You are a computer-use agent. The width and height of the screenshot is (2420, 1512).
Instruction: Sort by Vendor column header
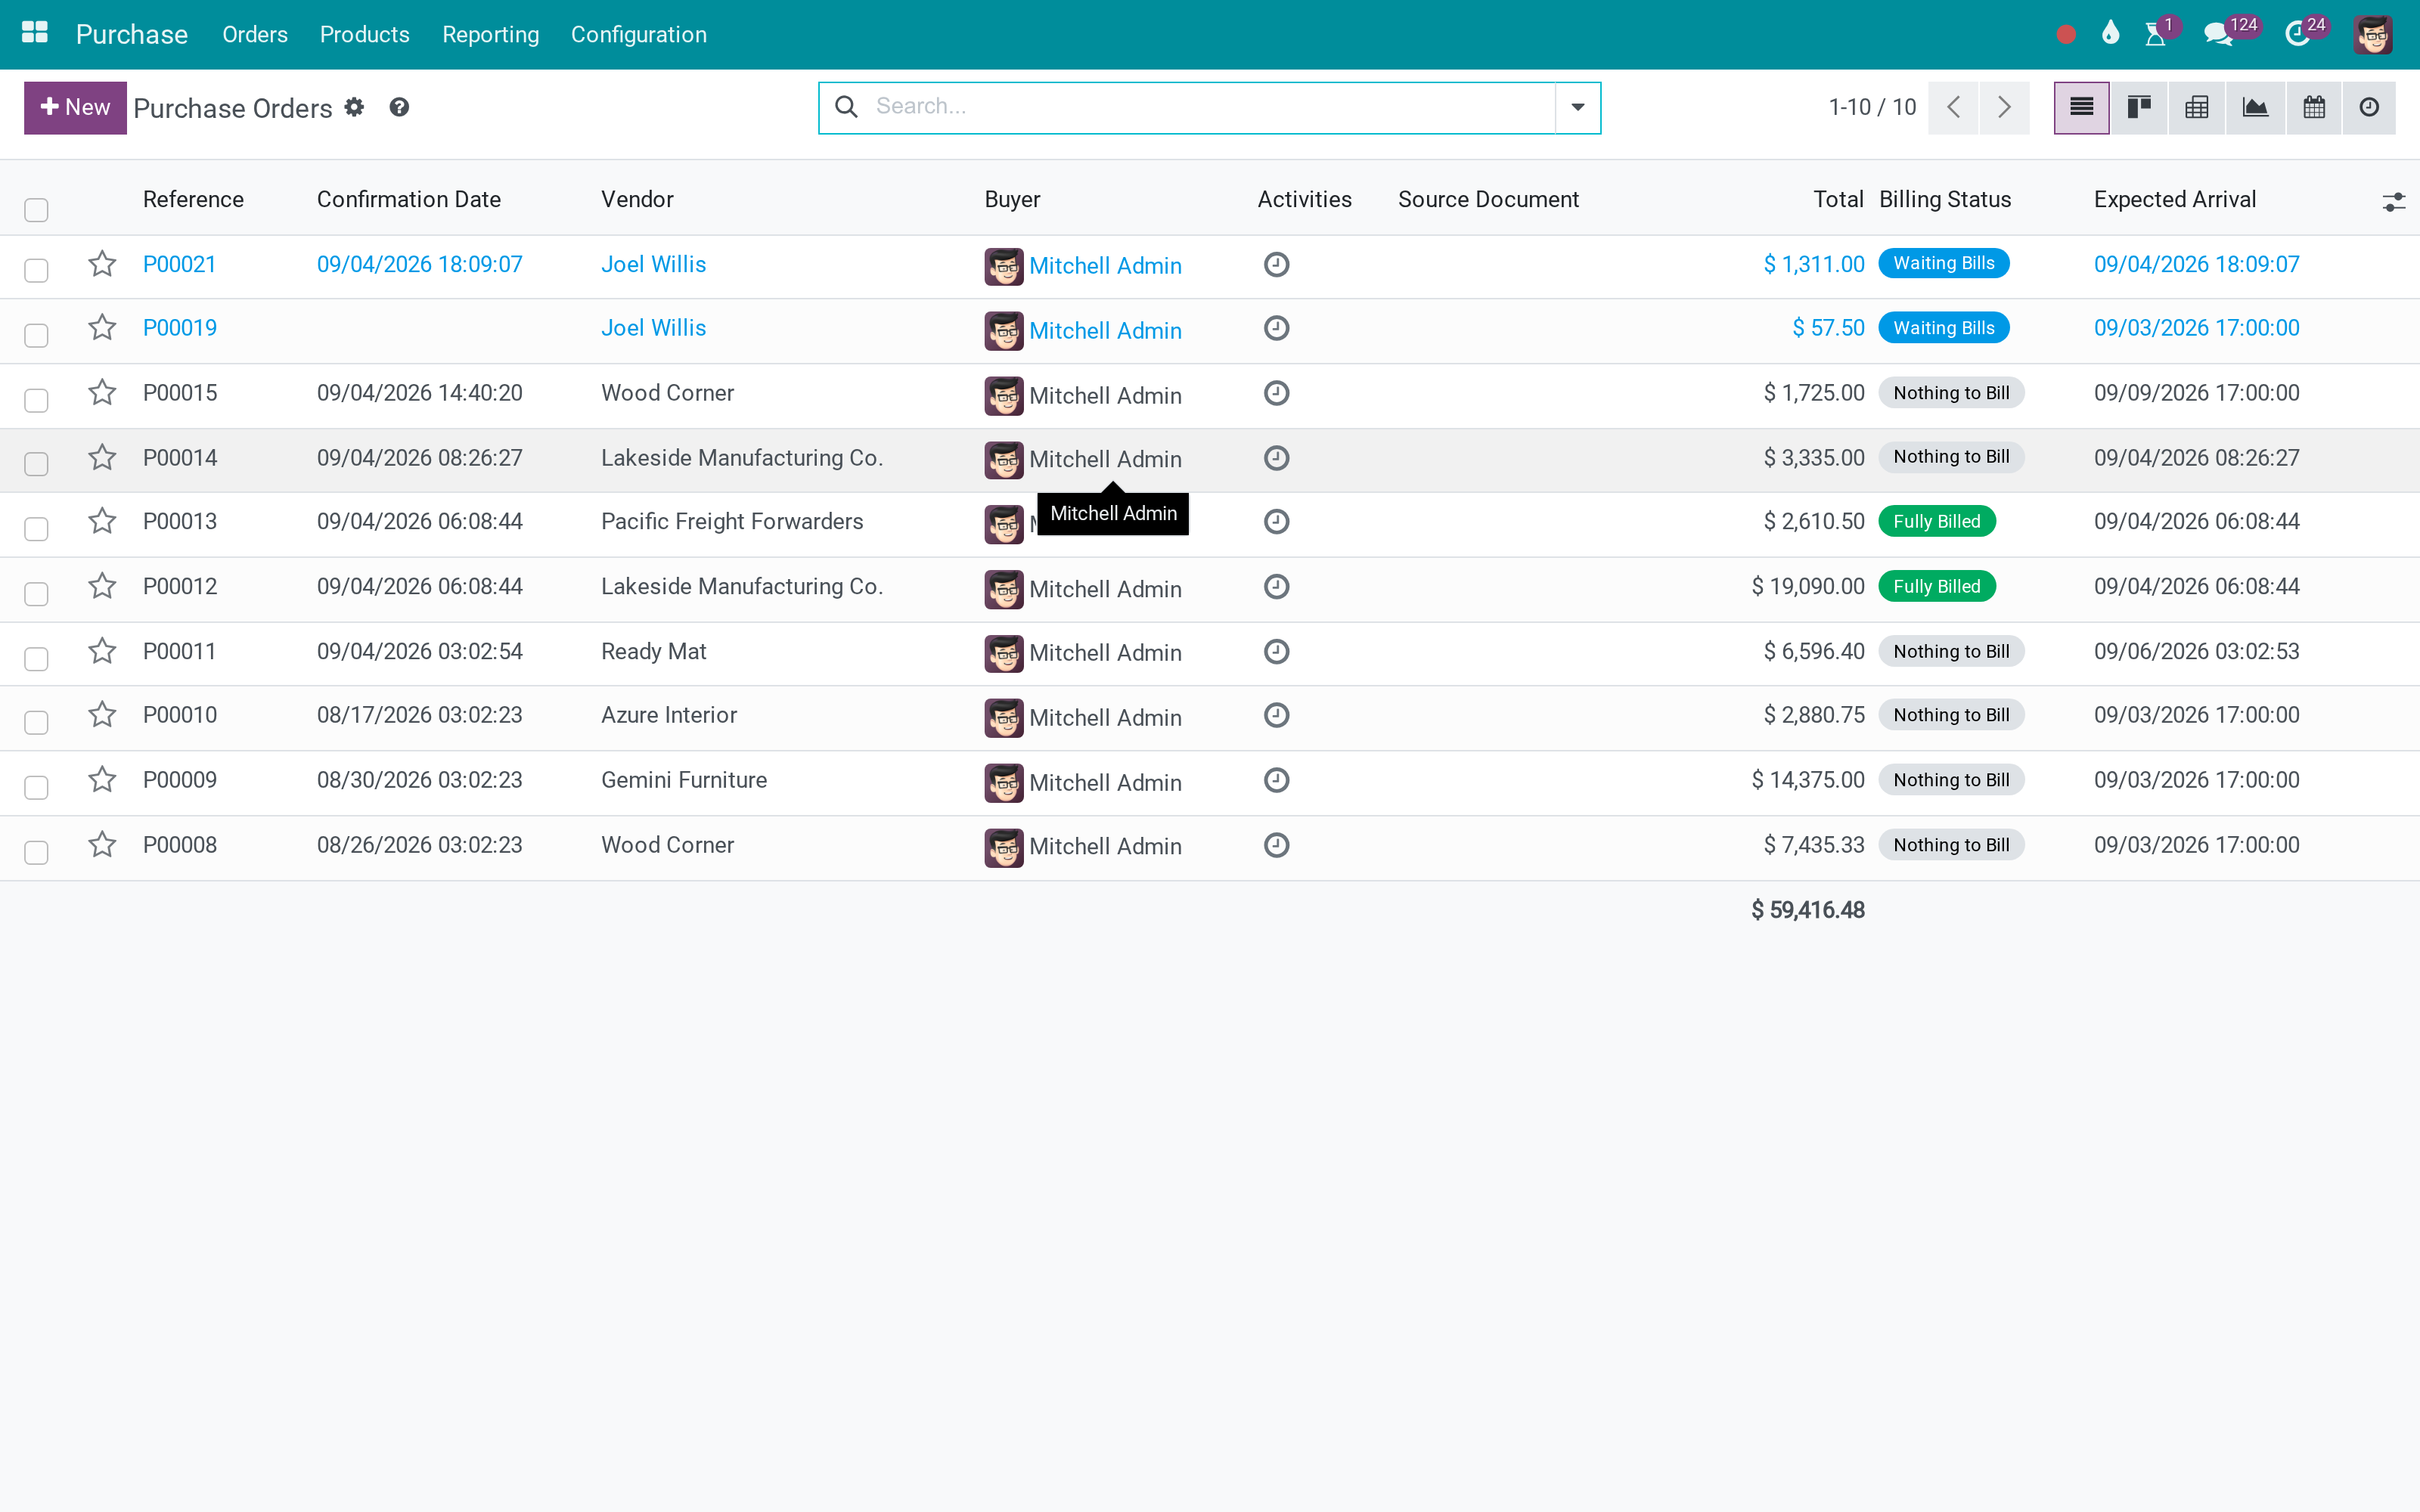point(637,199)
